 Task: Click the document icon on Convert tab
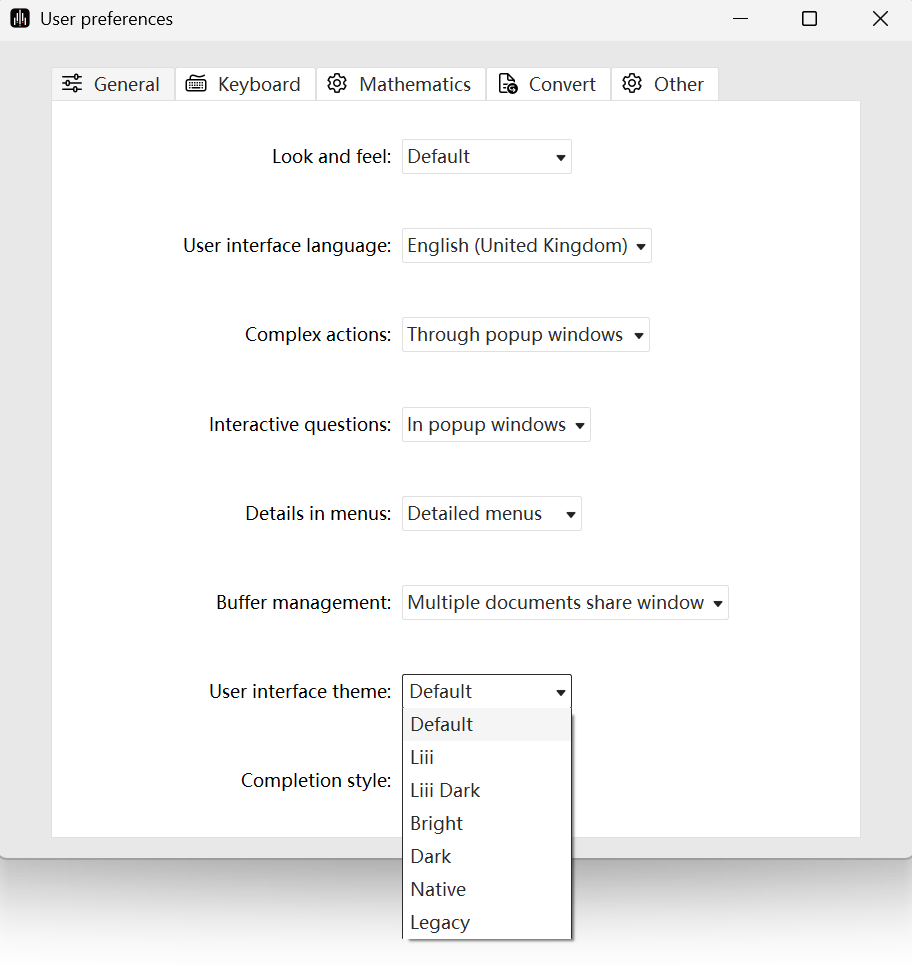click(508, 84)
